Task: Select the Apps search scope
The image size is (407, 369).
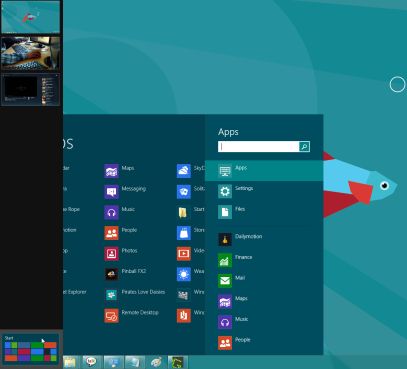Action: click(264, 171)
